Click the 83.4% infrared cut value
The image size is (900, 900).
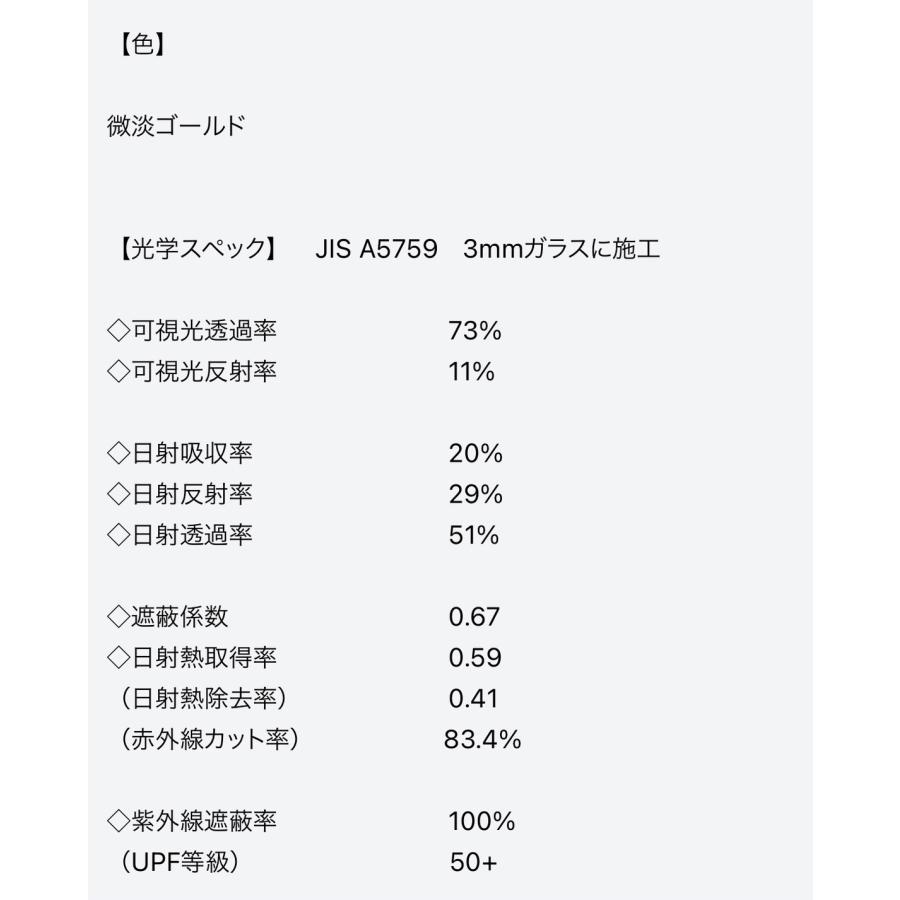pos(483,740)
